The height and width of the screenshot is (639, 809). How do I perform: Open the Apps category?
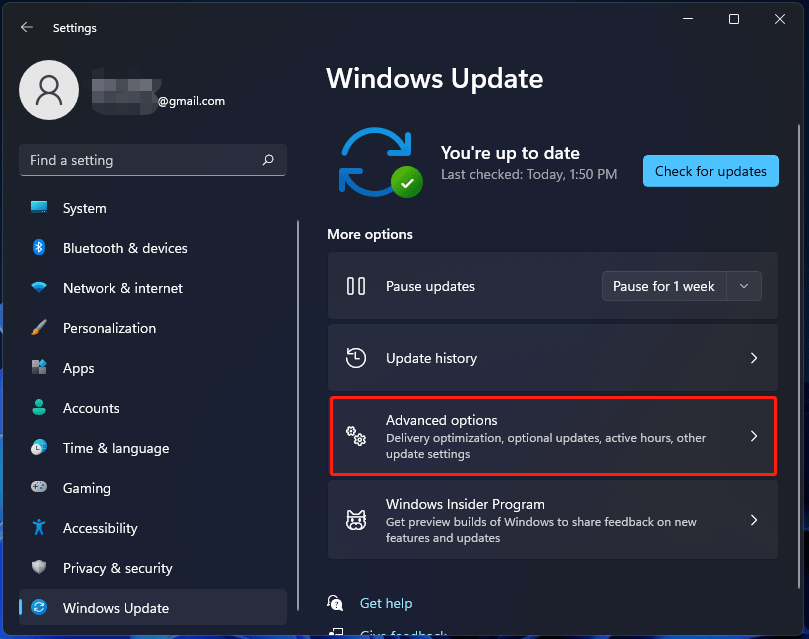click(153, 368)
